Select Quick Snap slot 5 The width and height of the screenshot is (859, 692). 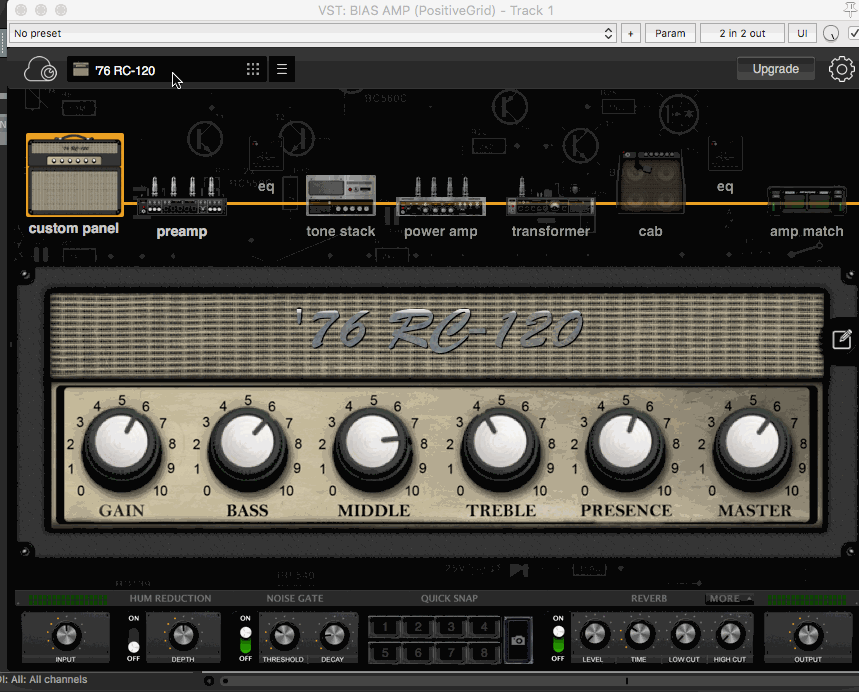[x=385, y=653]
